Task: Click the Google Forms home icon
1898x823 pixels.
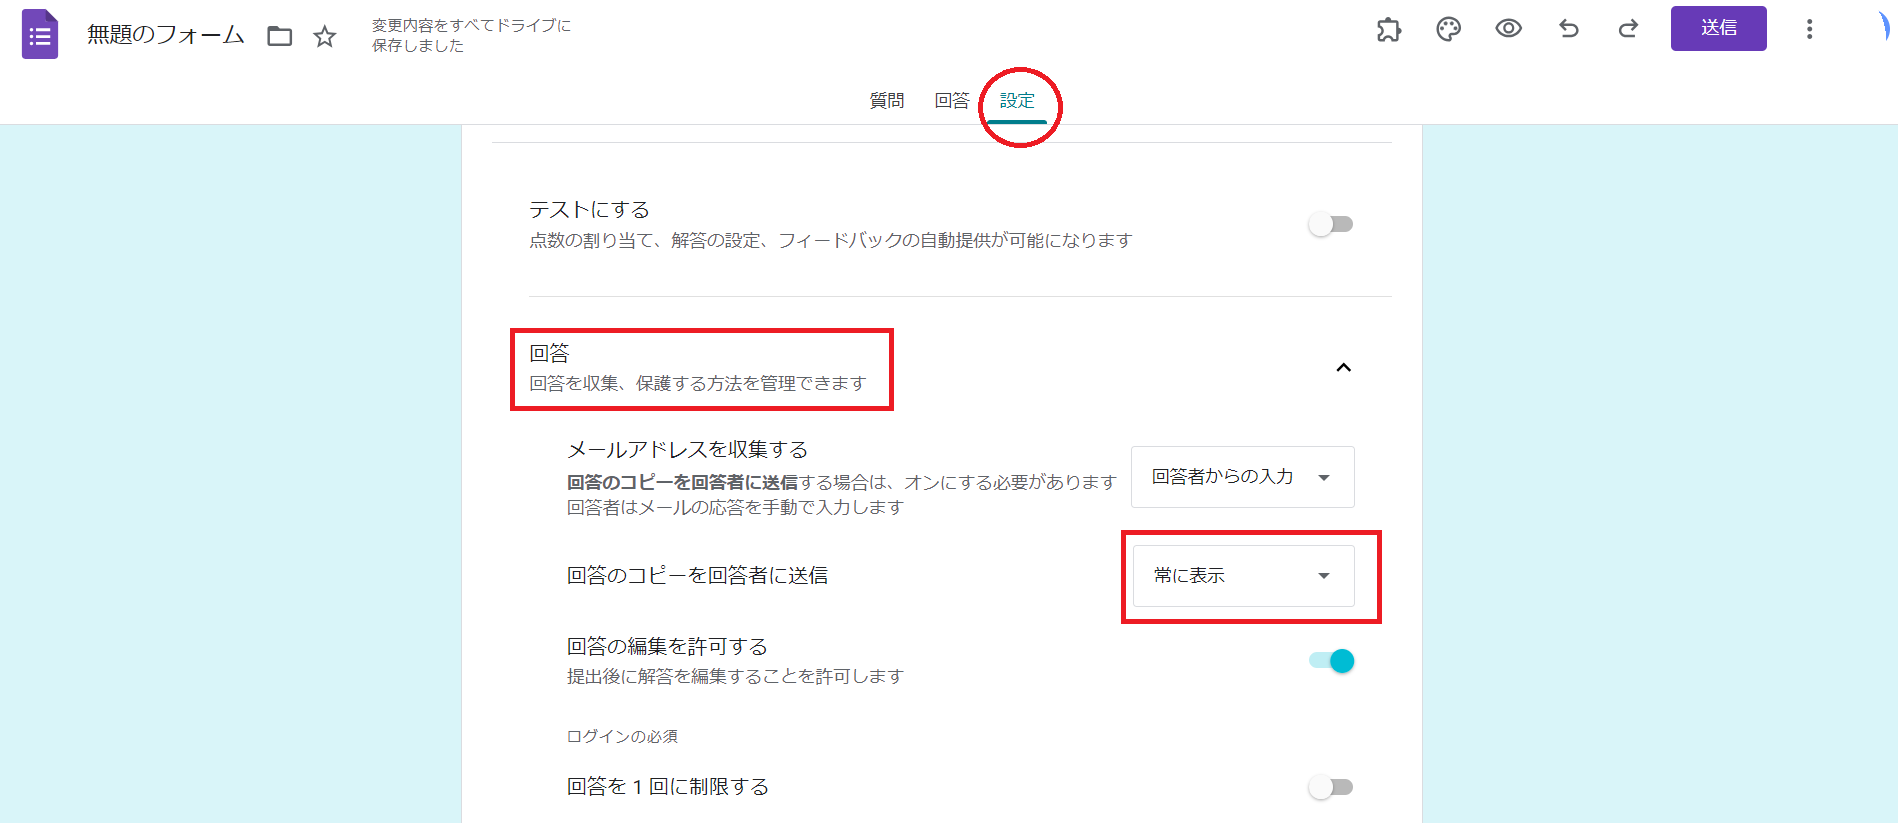Action: tap(40, 35)
